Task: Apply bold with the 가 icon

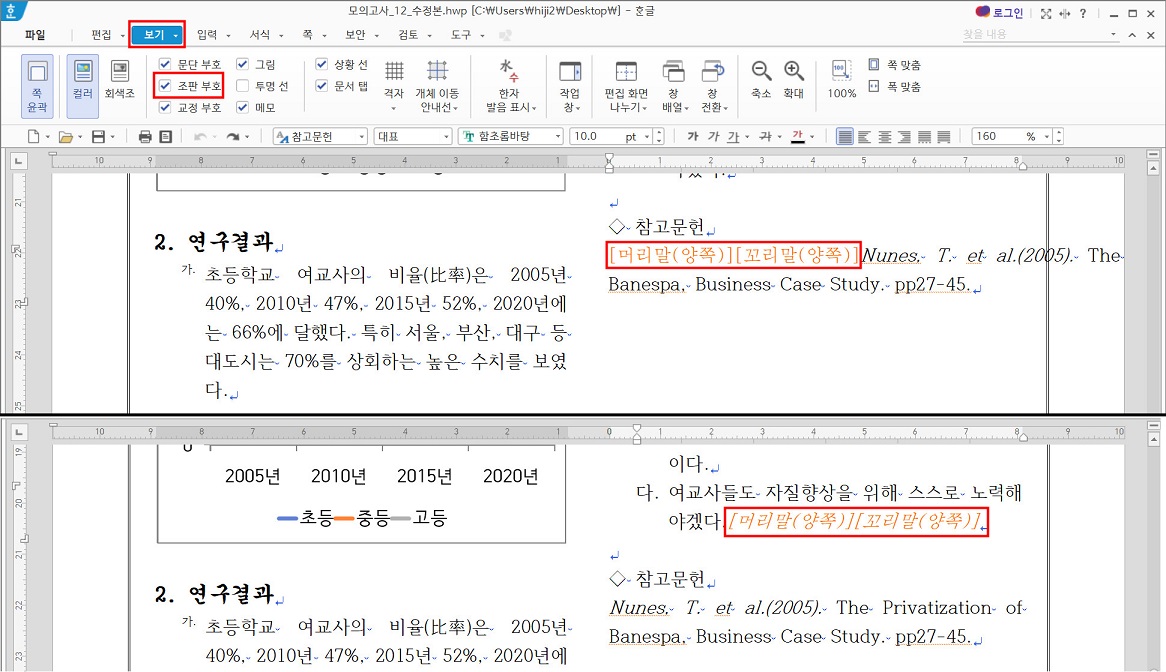Action: (693, 137)
